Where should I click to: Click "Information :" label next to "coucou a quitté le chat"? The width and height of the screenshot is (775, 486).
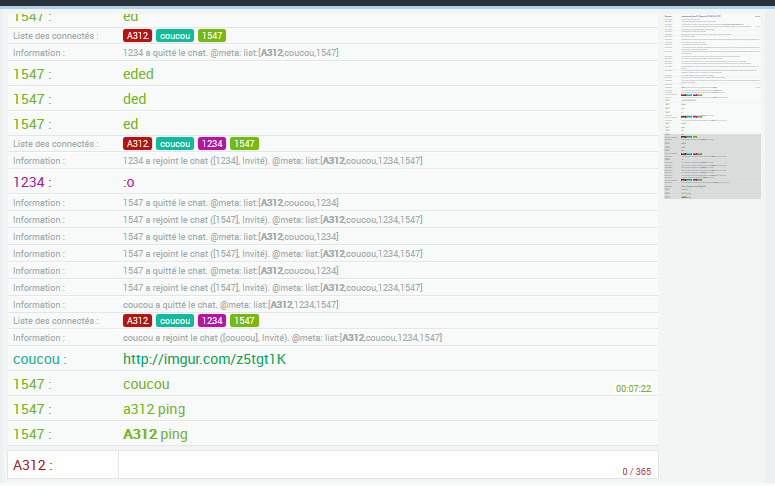(x=39, y=305)
